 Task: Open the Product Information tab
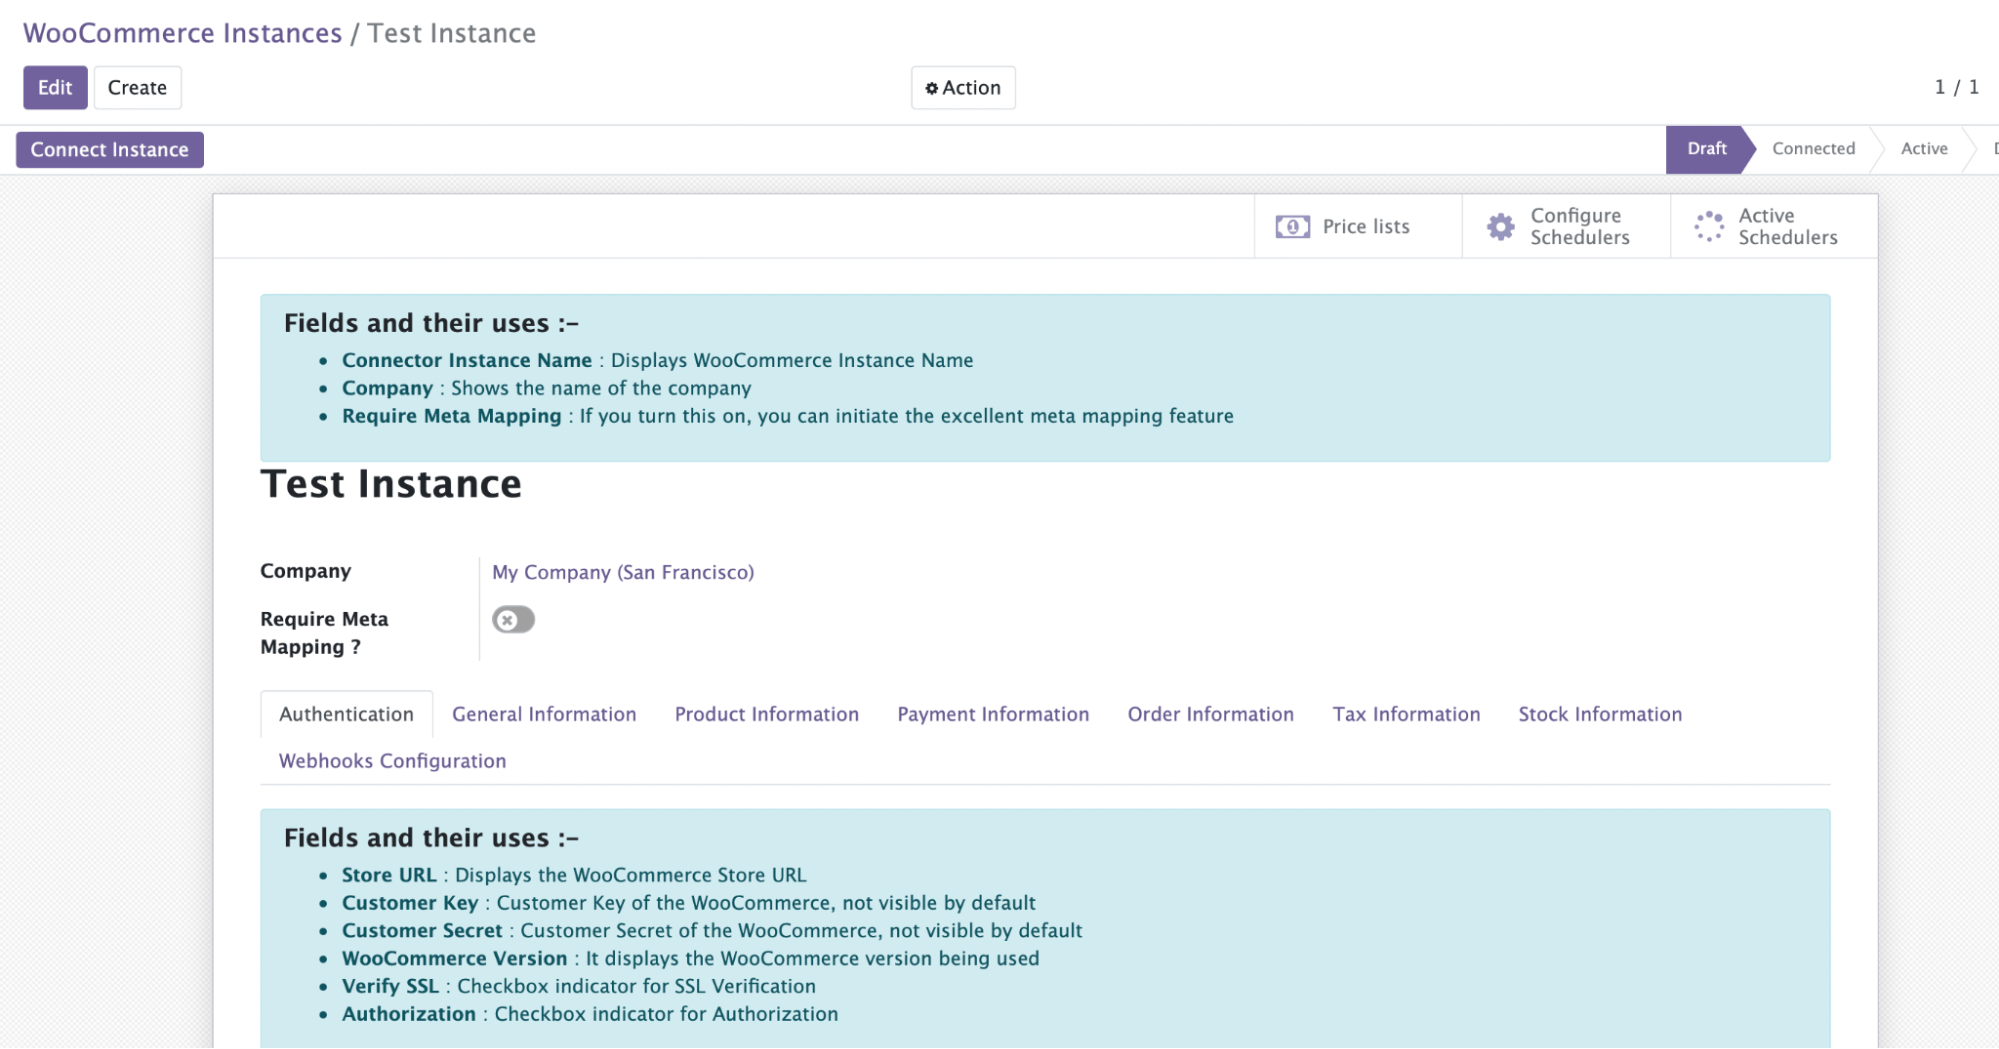pos(766,714)
